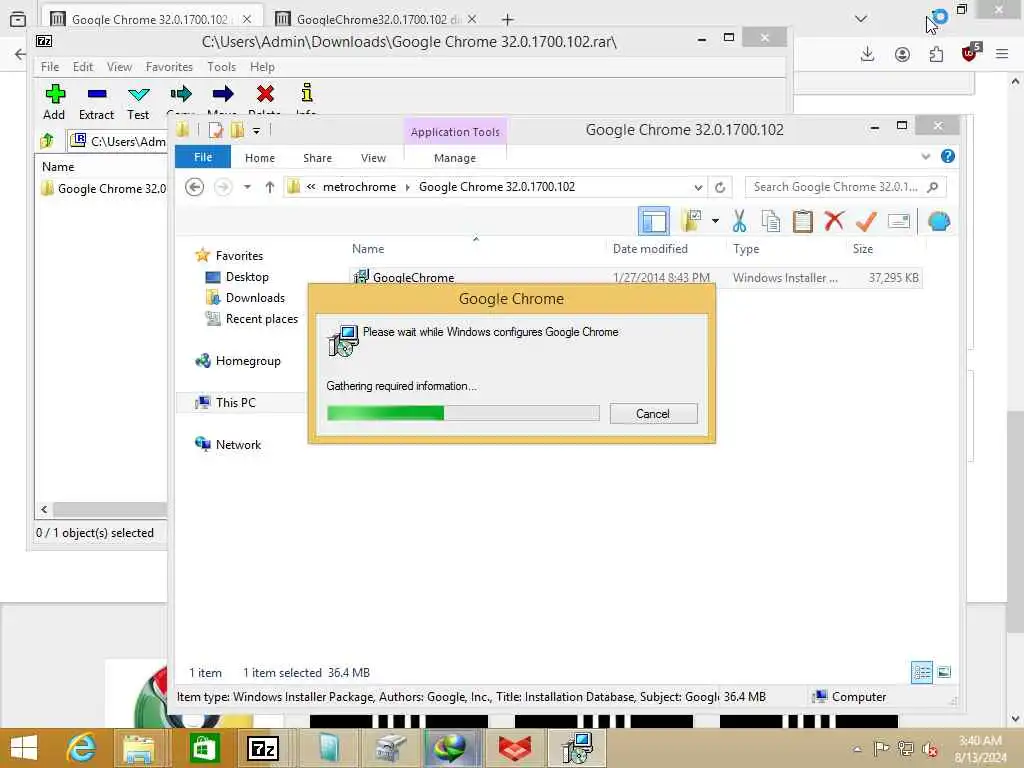
Task: Open browser hamburger menu
Action: coord(1002,54)
